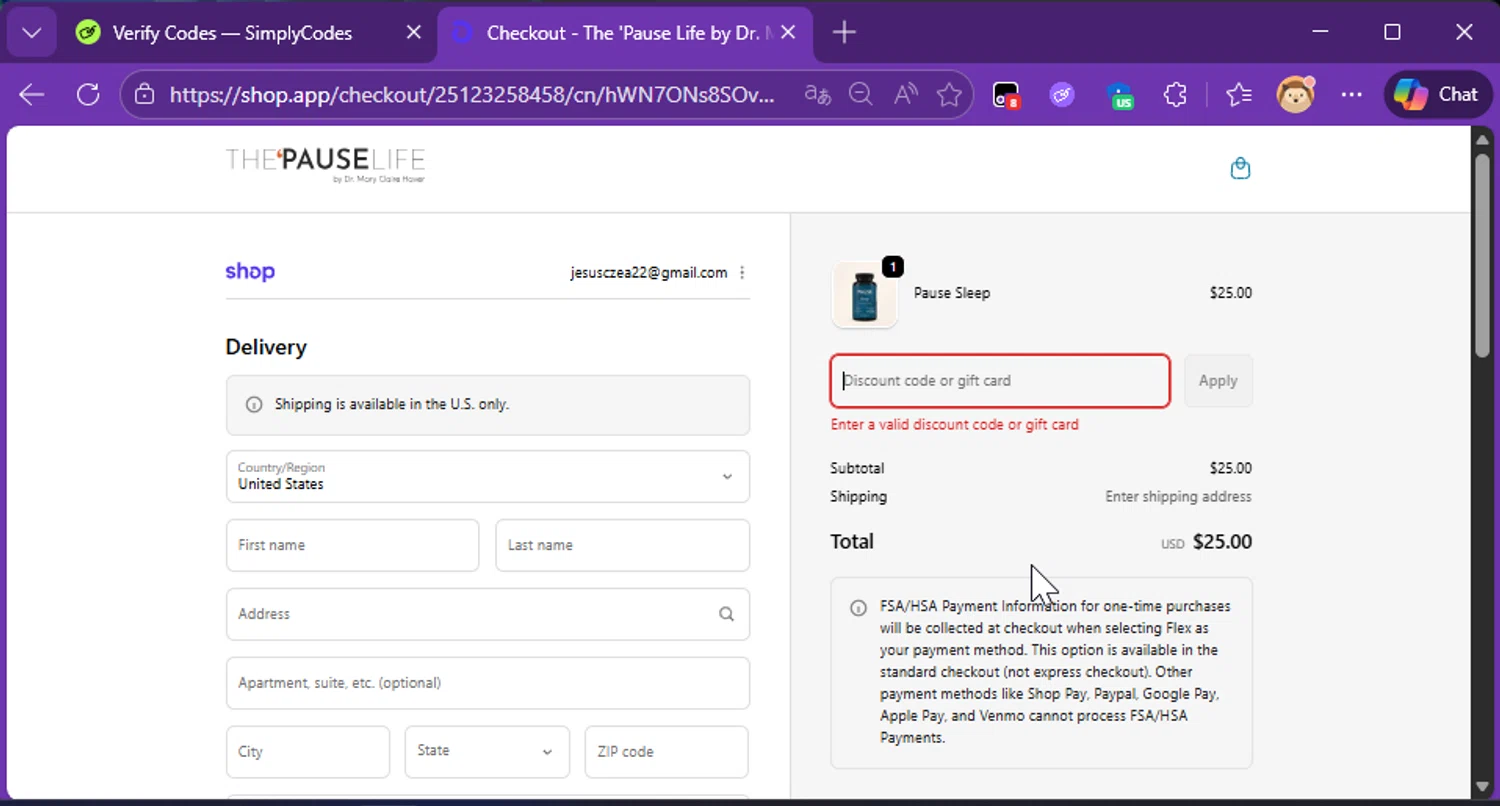
Task: Click the address search magnifier icon
Action: click(727, 614)
